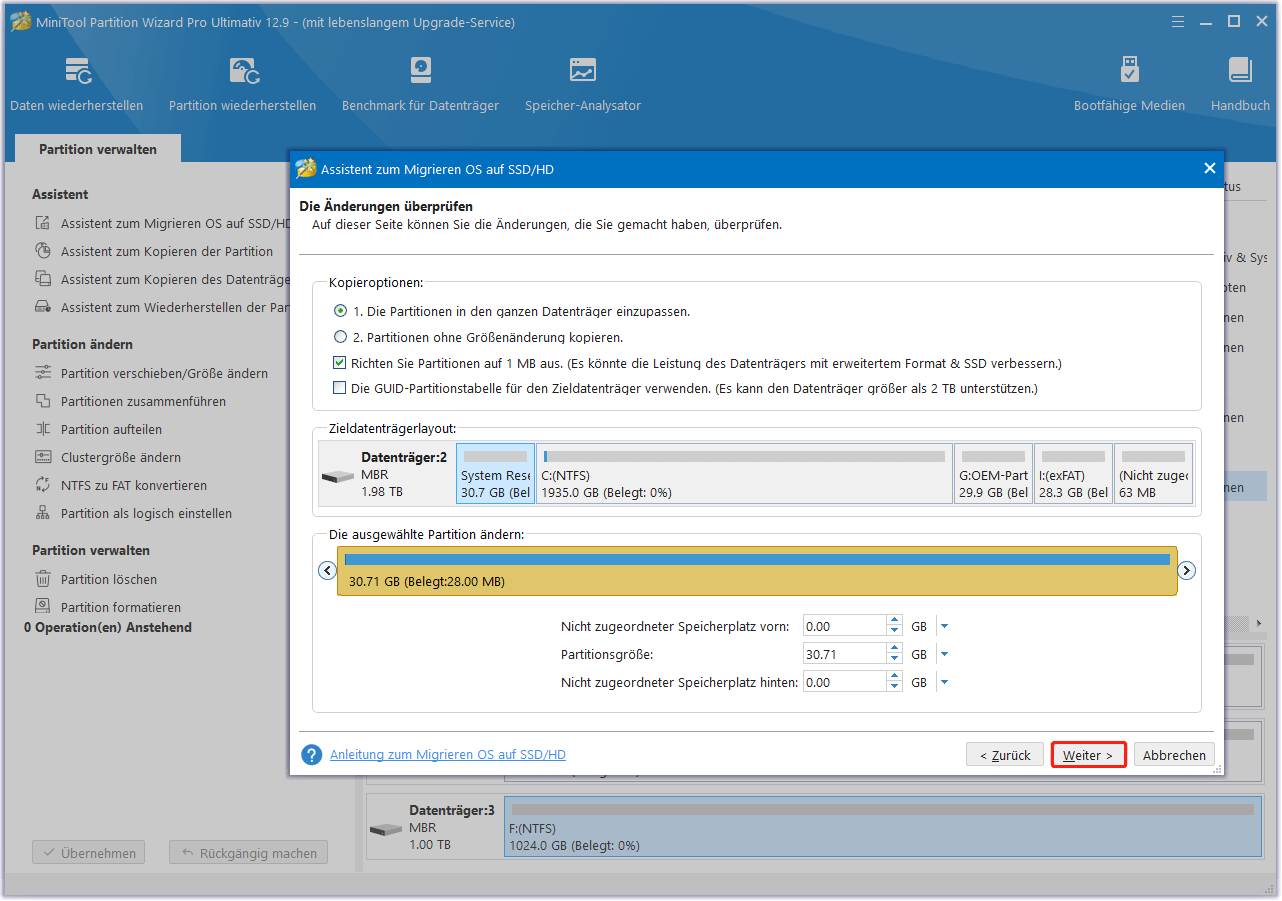Screen dimensions: 1282x901
Task: Open Anleitung zum Migrieren OS link
Action: [448, 755]
